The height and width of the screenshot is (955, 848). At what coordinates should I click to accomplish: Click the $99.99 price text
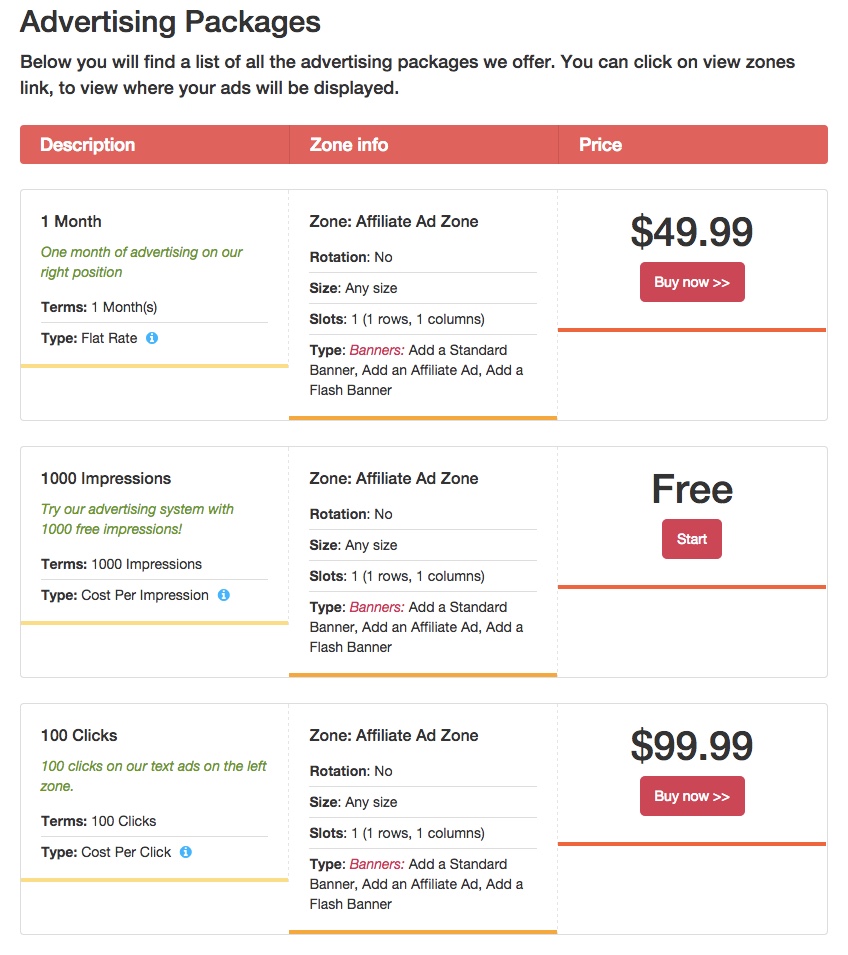(692, 746)
